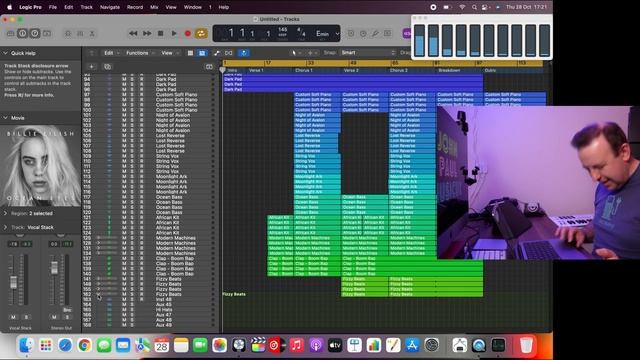Open the Mix menu
This screenshot has height=360, width=640.
(154, 7)
